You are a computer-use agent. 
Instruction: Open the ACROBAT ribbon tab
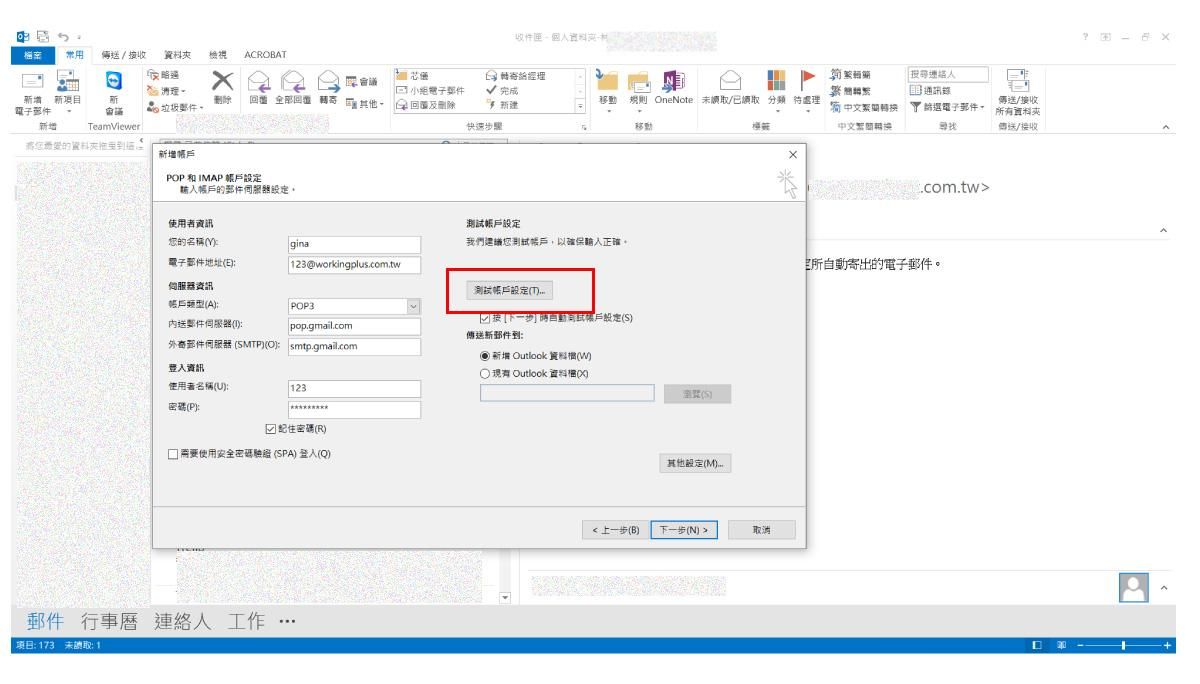tap(265, 53)
